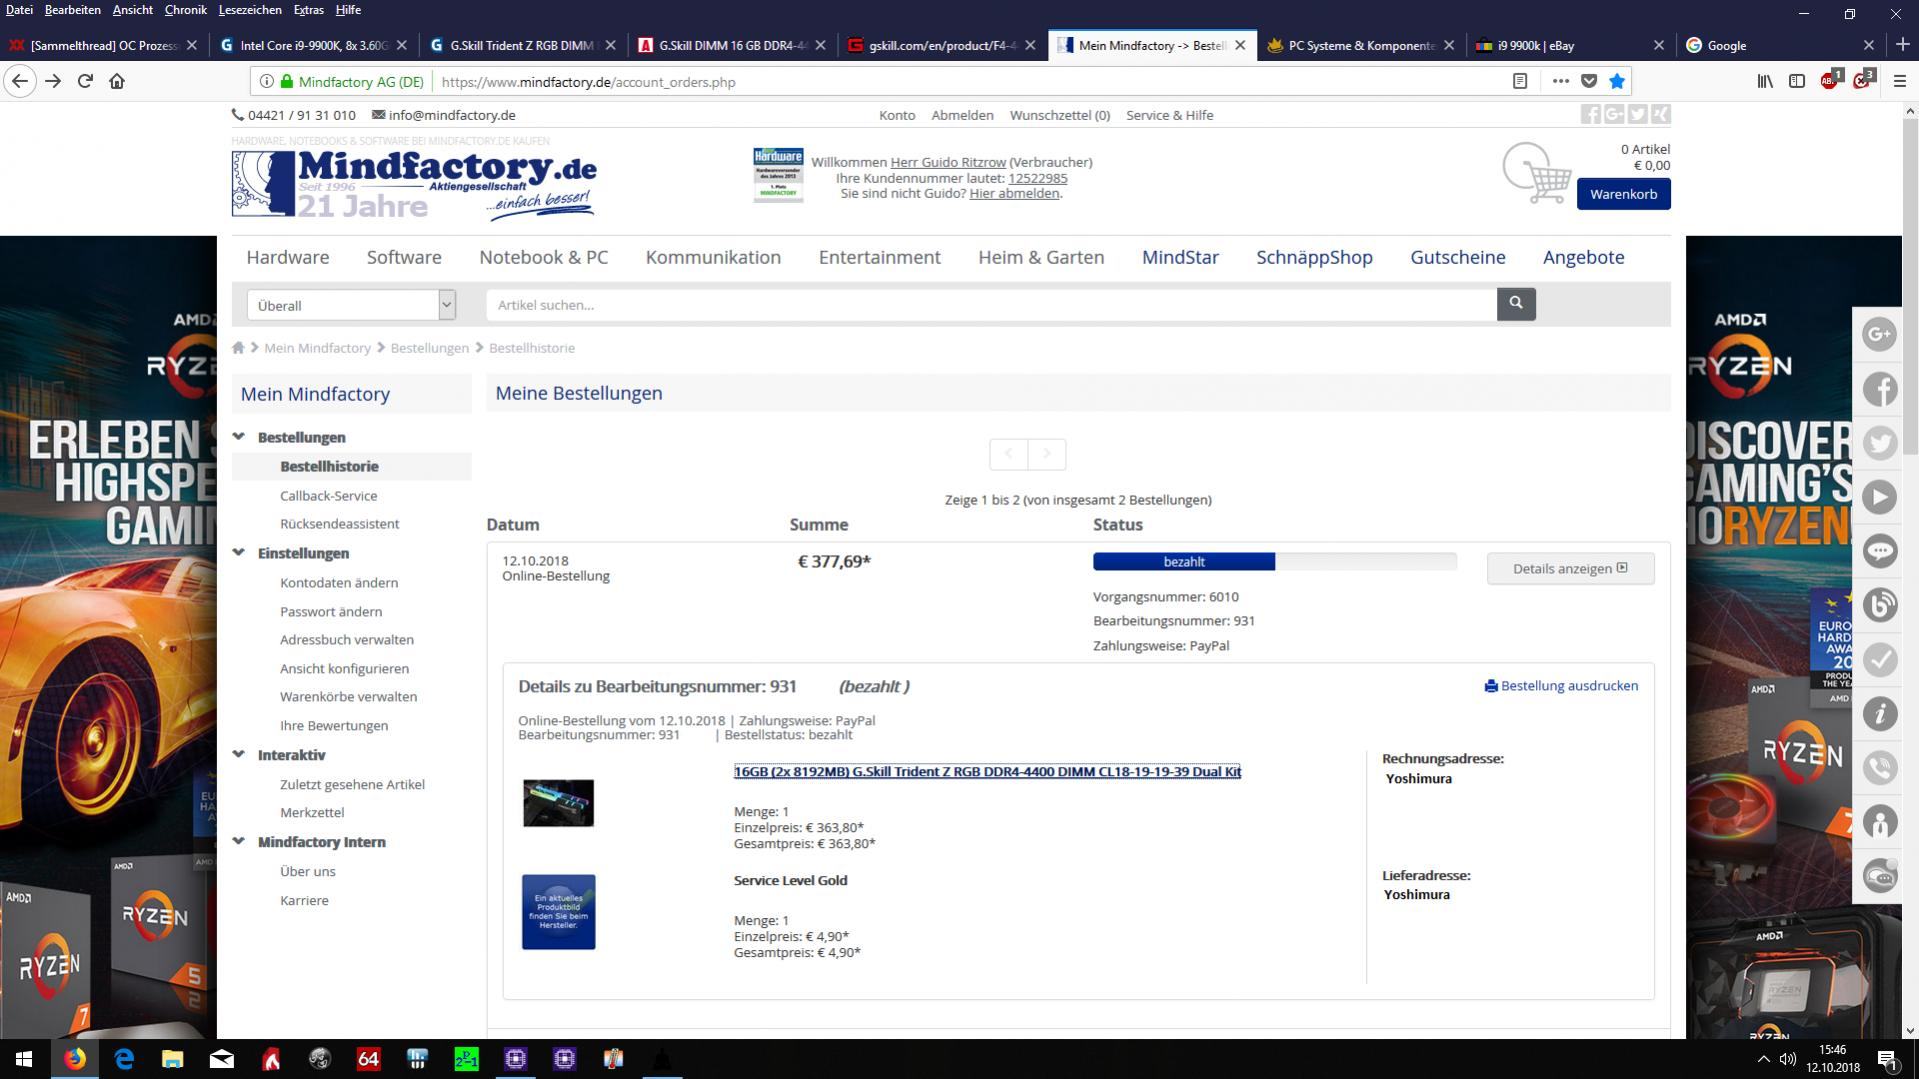1919x1079 pixels.
Task: Click the Firefox reload page icon
Action: 85,81
